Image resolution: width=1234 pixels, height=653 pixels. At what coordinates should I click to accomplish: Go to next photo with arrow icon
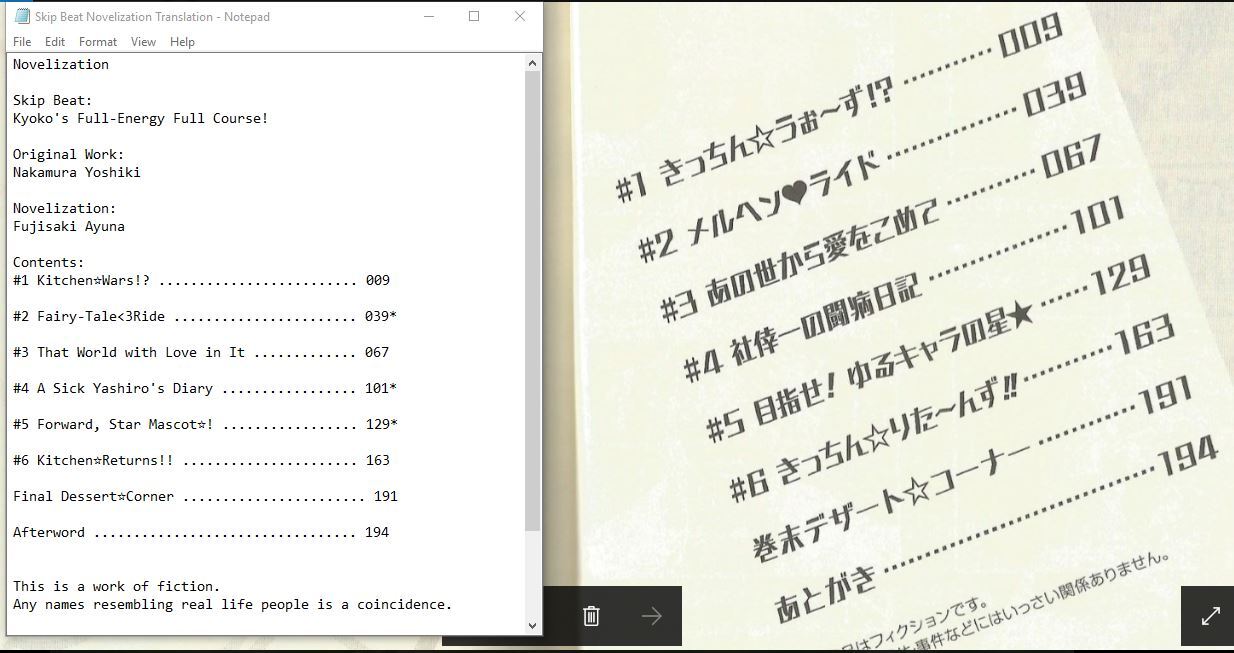tap(652, 616)
